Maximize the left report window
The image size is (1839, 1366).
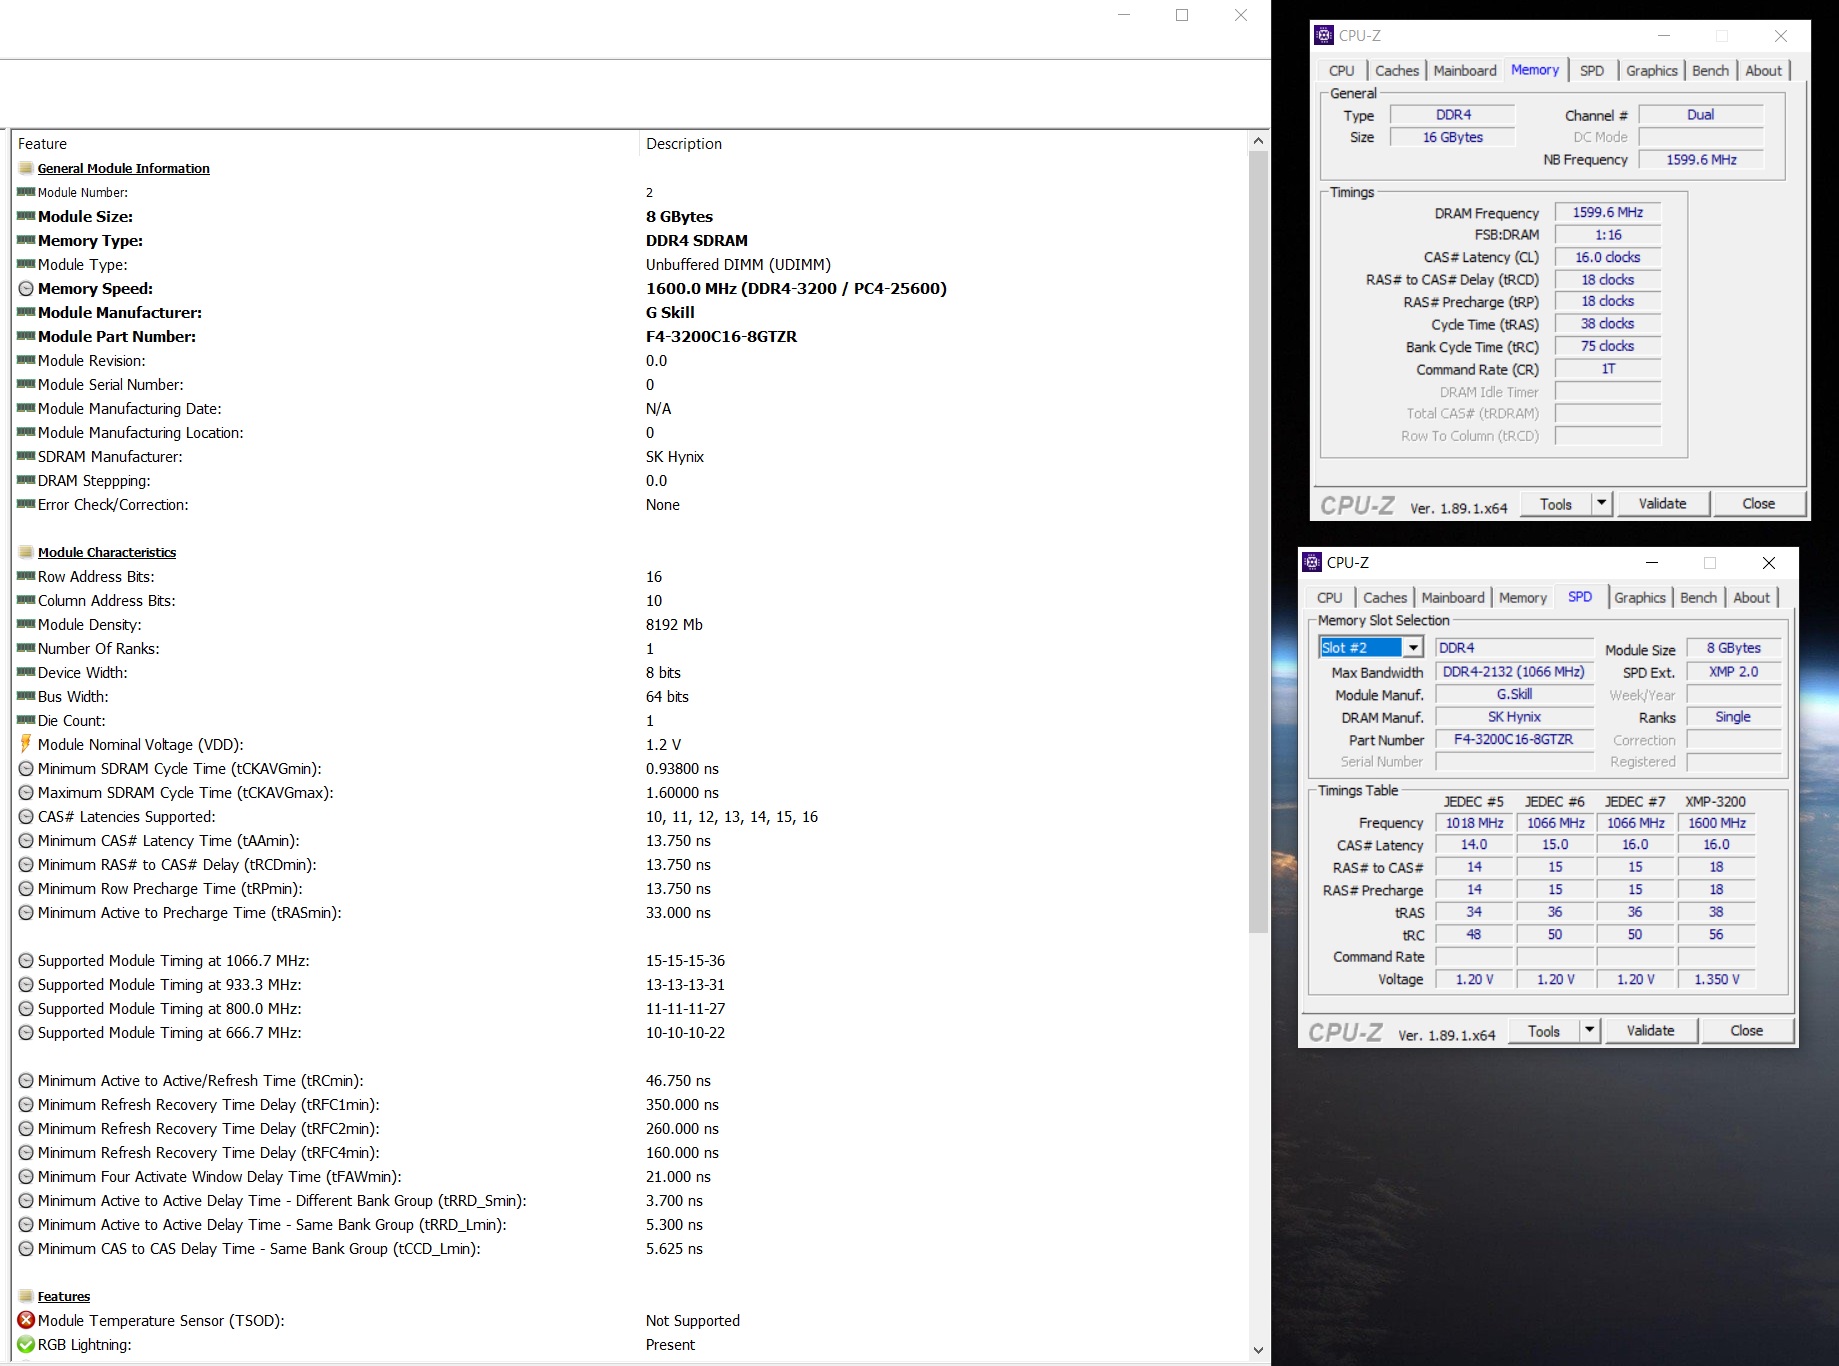coord(1182,16)
